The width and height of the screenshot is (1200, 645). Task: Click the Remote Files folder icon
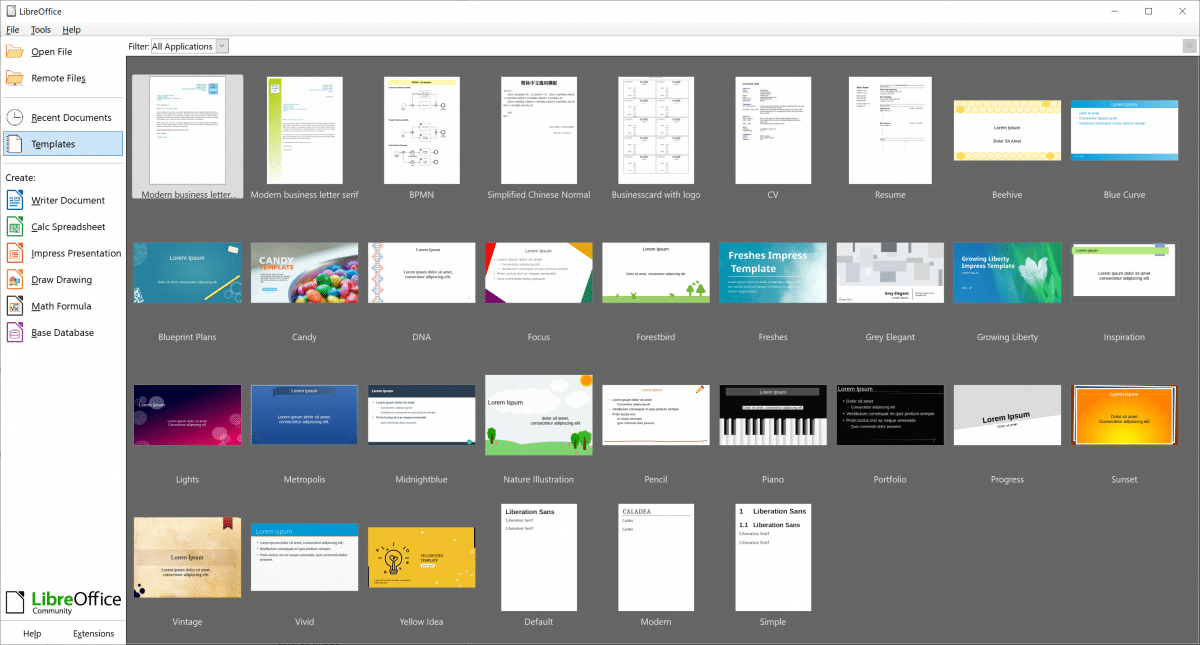point(15,78)
